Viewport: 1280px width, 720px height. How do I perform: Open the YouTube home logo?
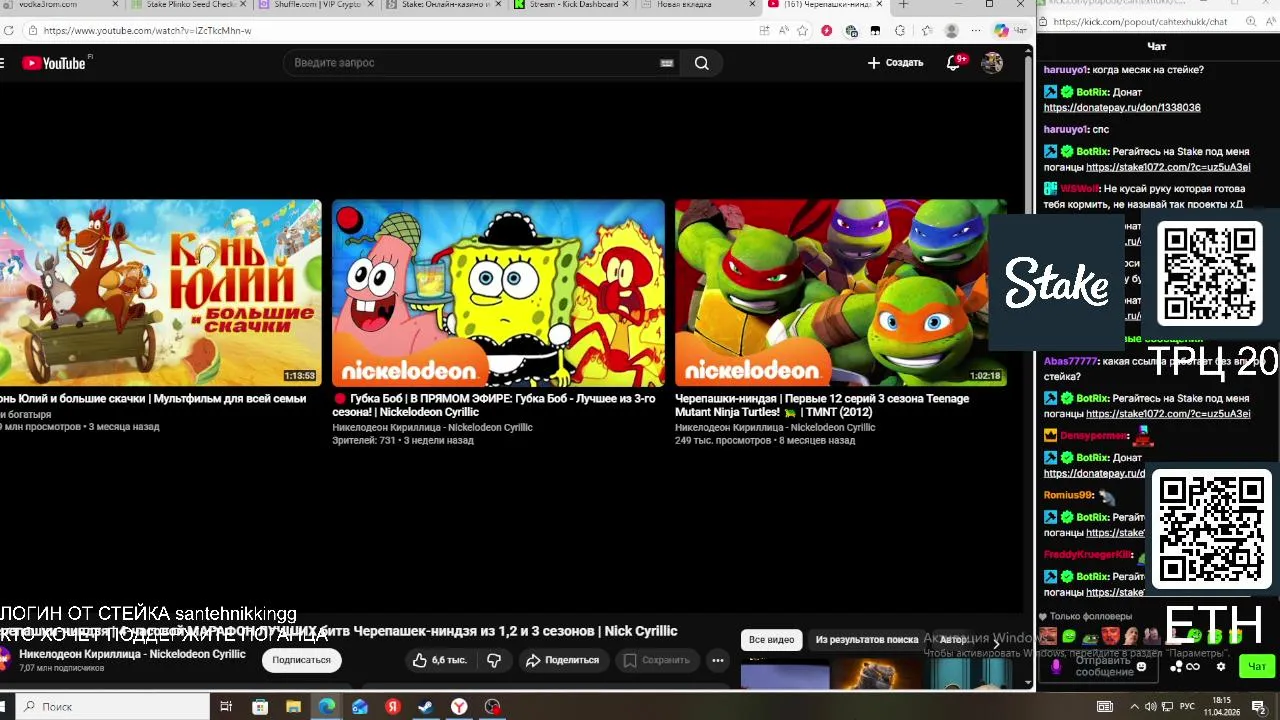54,63
